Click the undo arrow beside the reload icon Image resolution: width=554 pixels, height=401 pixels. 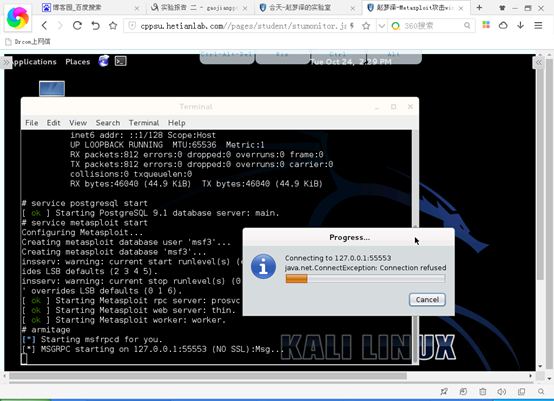95,25
